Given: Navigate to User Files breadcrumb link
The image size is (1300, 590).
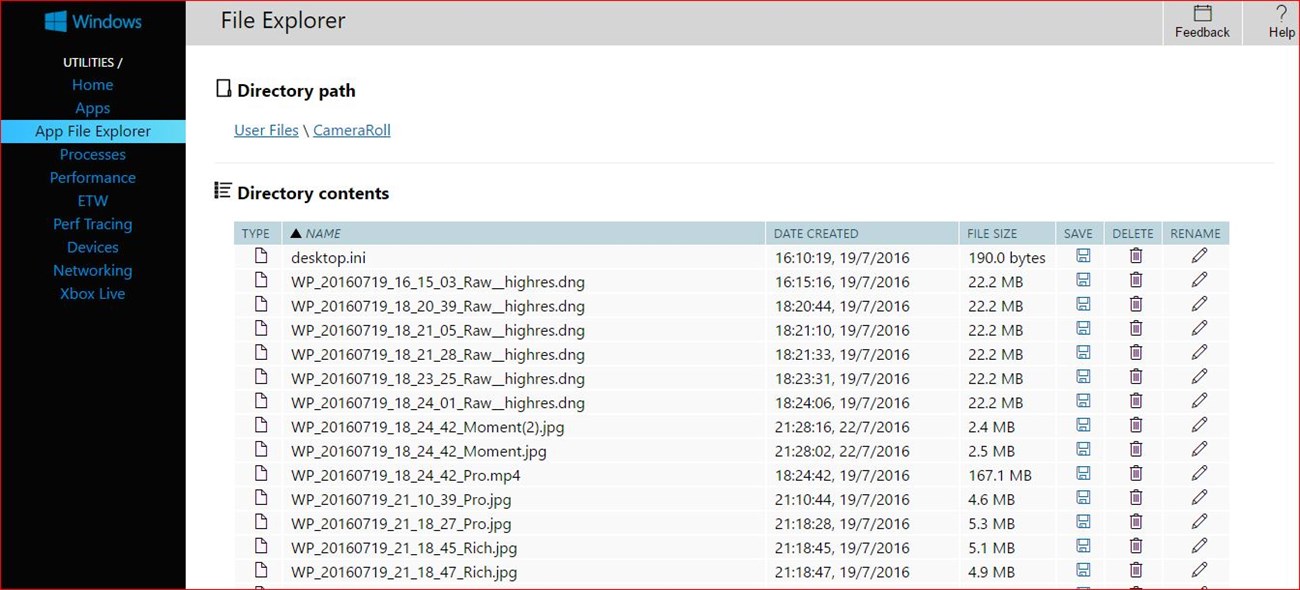Looking at the screenshot, I should pos(266,130).
